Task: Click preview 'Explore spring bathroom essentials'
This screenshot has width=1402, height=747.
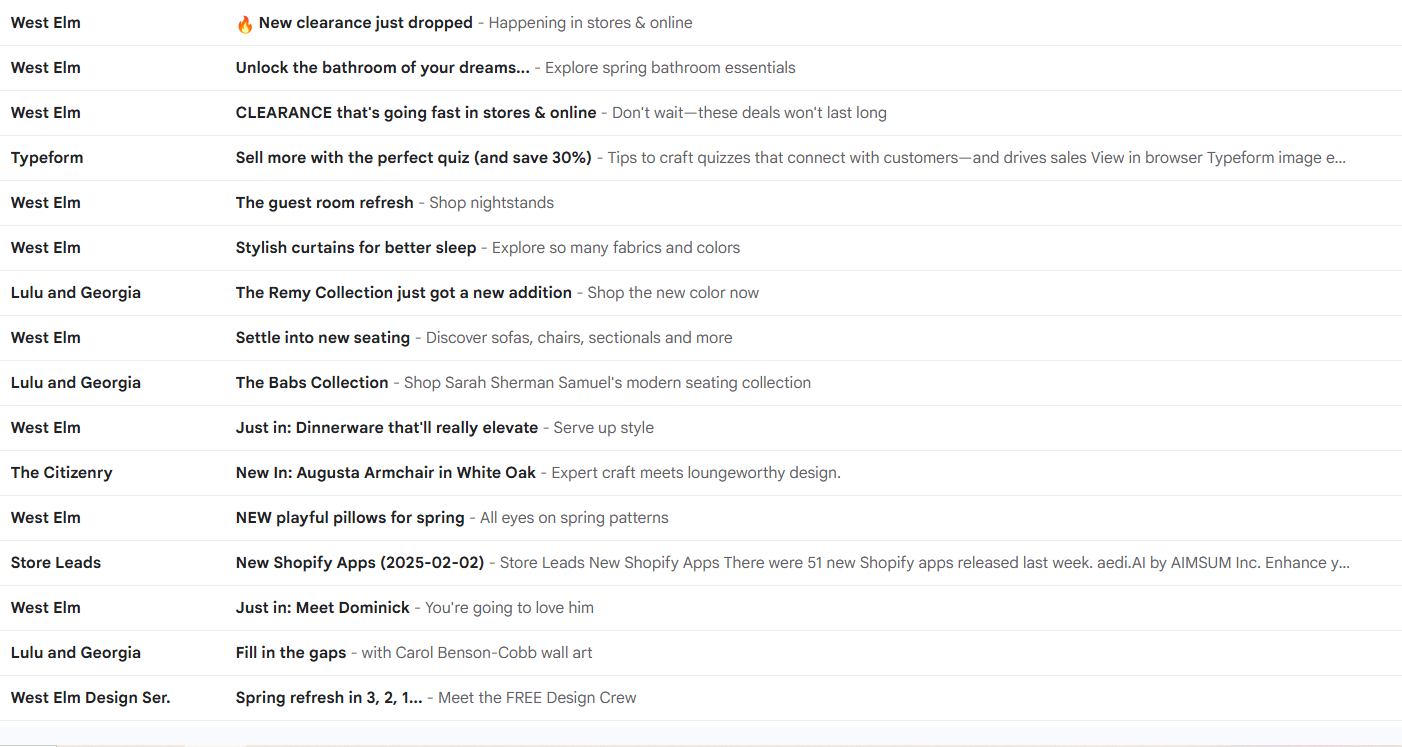Action: pos(670,68)
